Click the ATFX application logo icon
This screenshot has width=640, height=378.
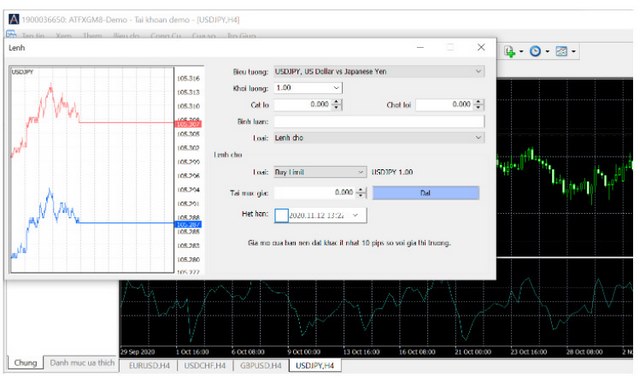point(13,19)
